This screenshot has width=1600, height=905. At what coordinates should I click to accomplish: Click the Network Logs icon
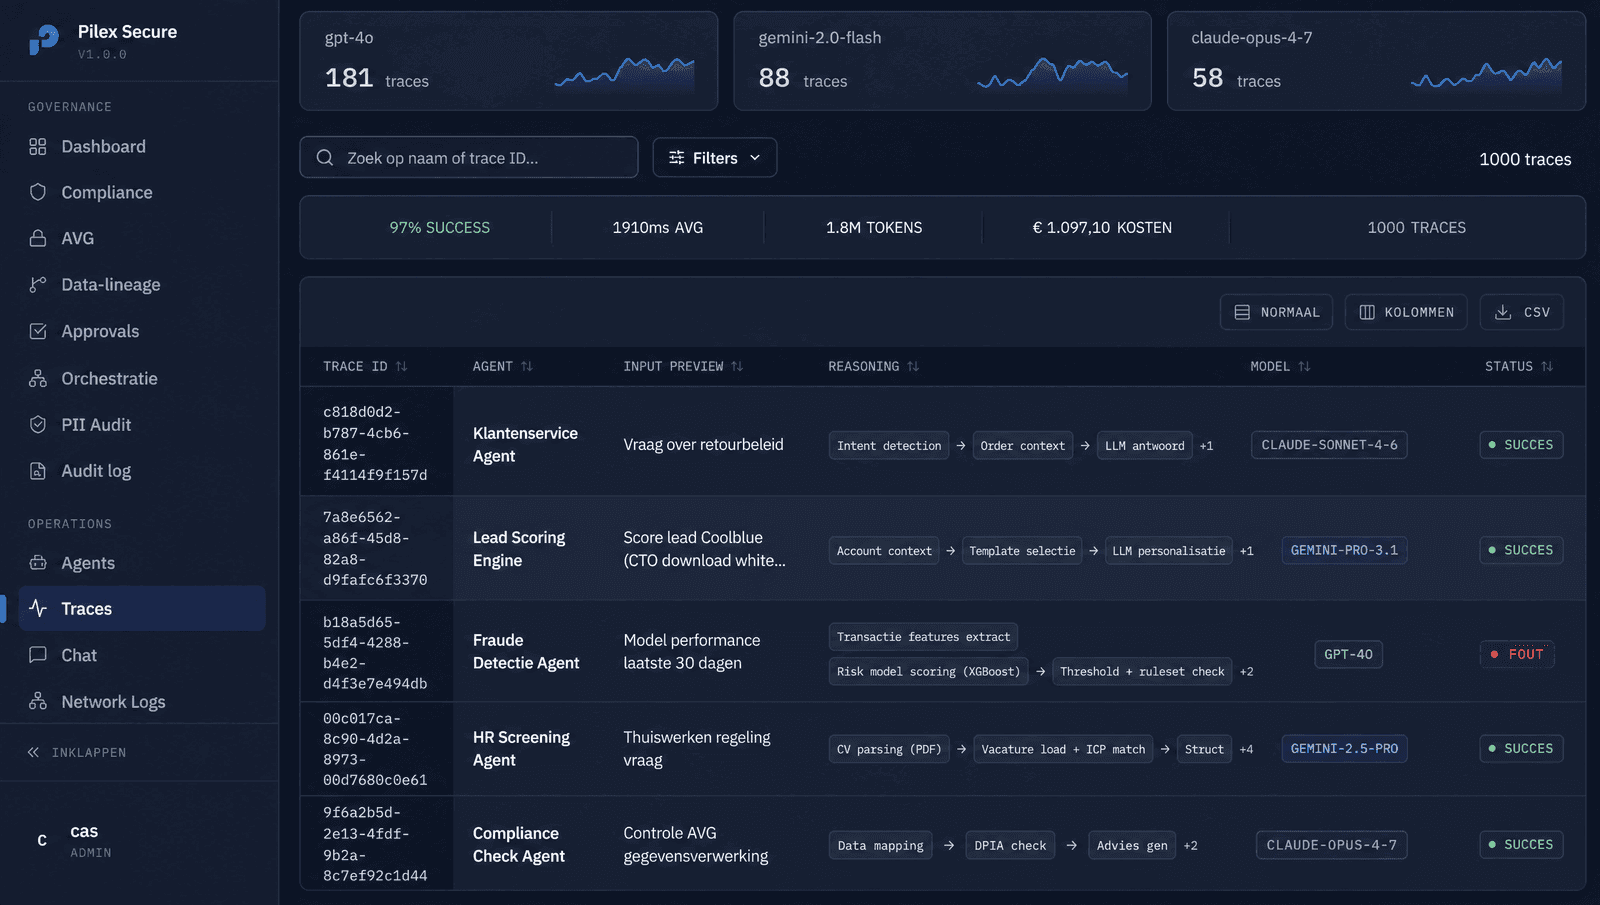[38, 701]
